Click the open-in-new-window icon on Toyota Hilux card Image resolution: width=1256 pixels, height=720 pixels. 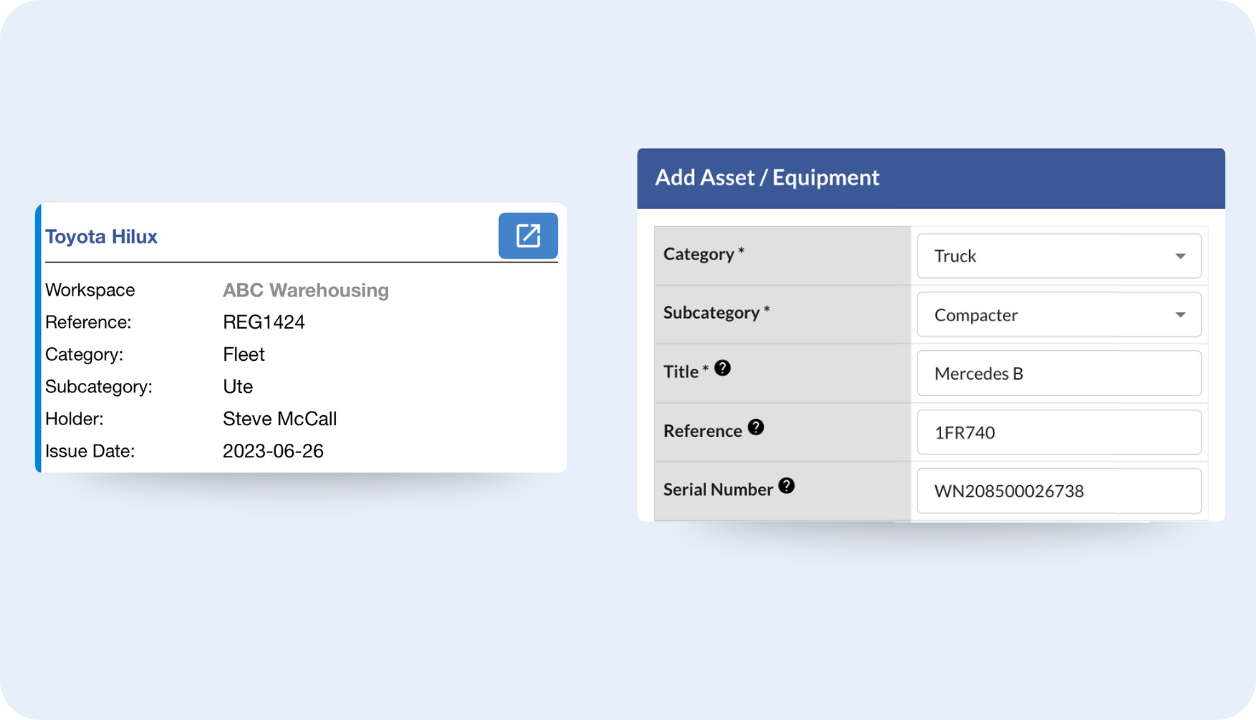(x=528, y=236)
